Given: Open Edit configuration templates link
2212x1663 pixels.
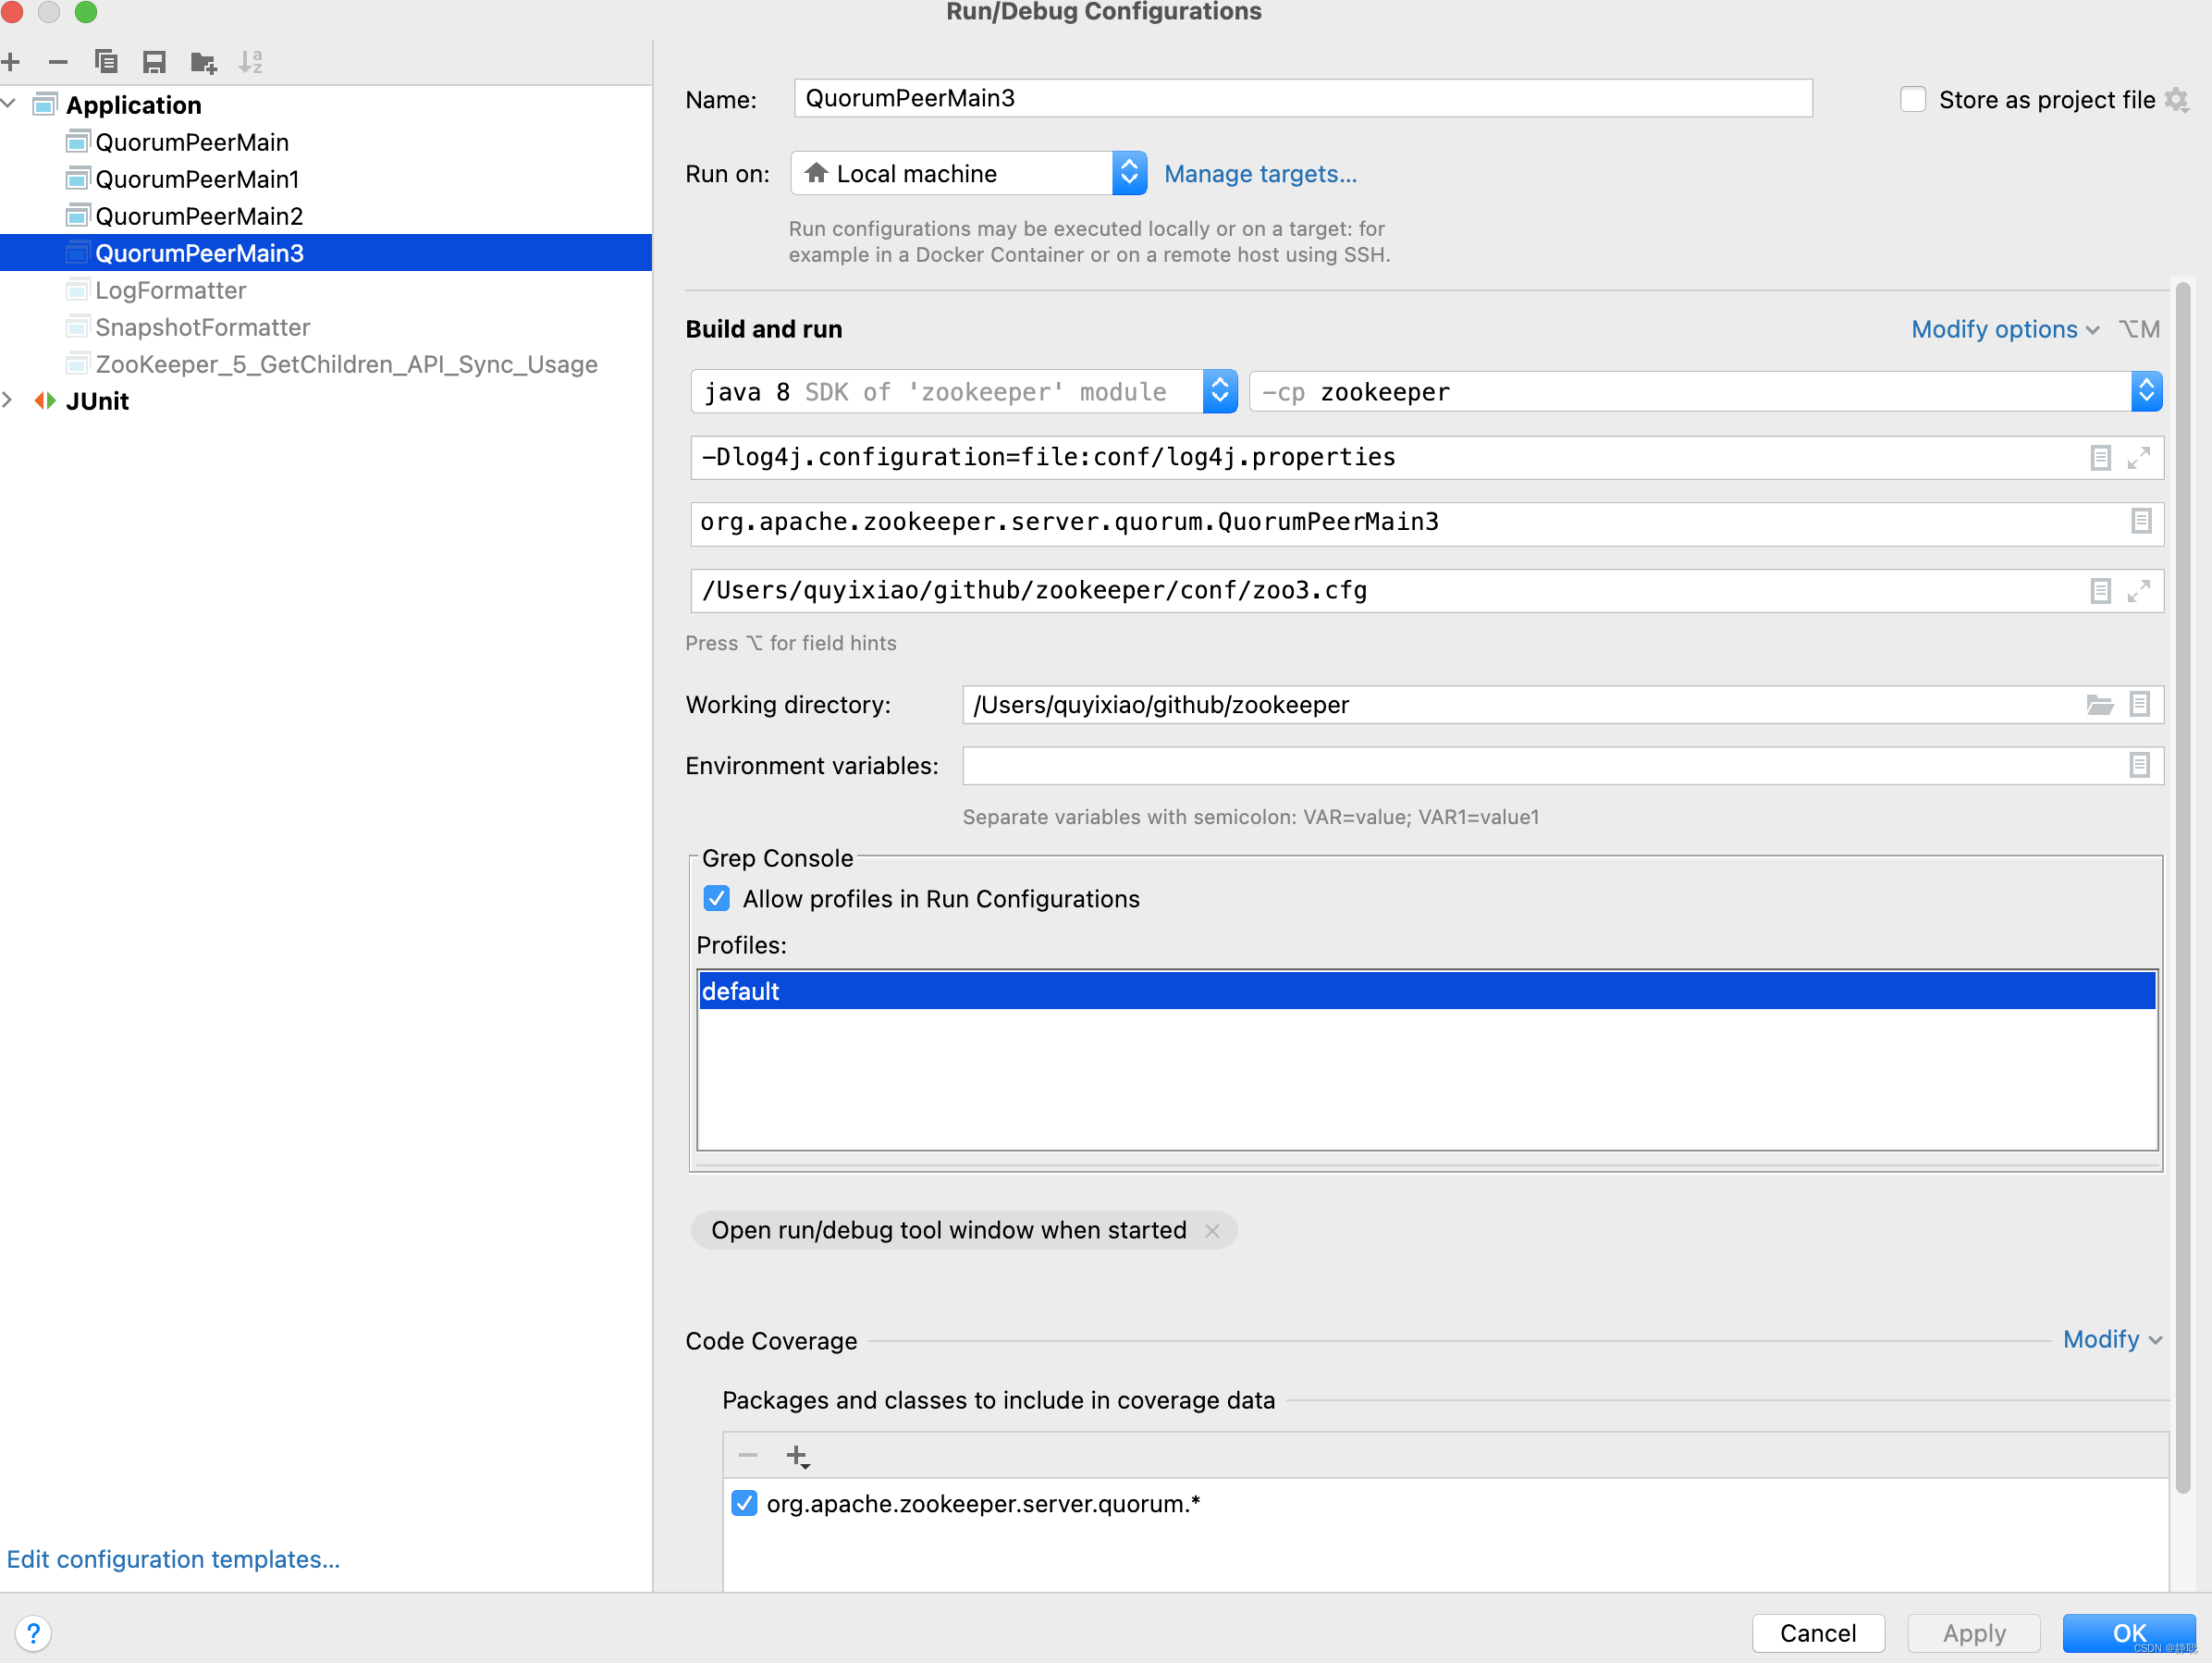Looking at the screenshot, I should point(173,1559).
